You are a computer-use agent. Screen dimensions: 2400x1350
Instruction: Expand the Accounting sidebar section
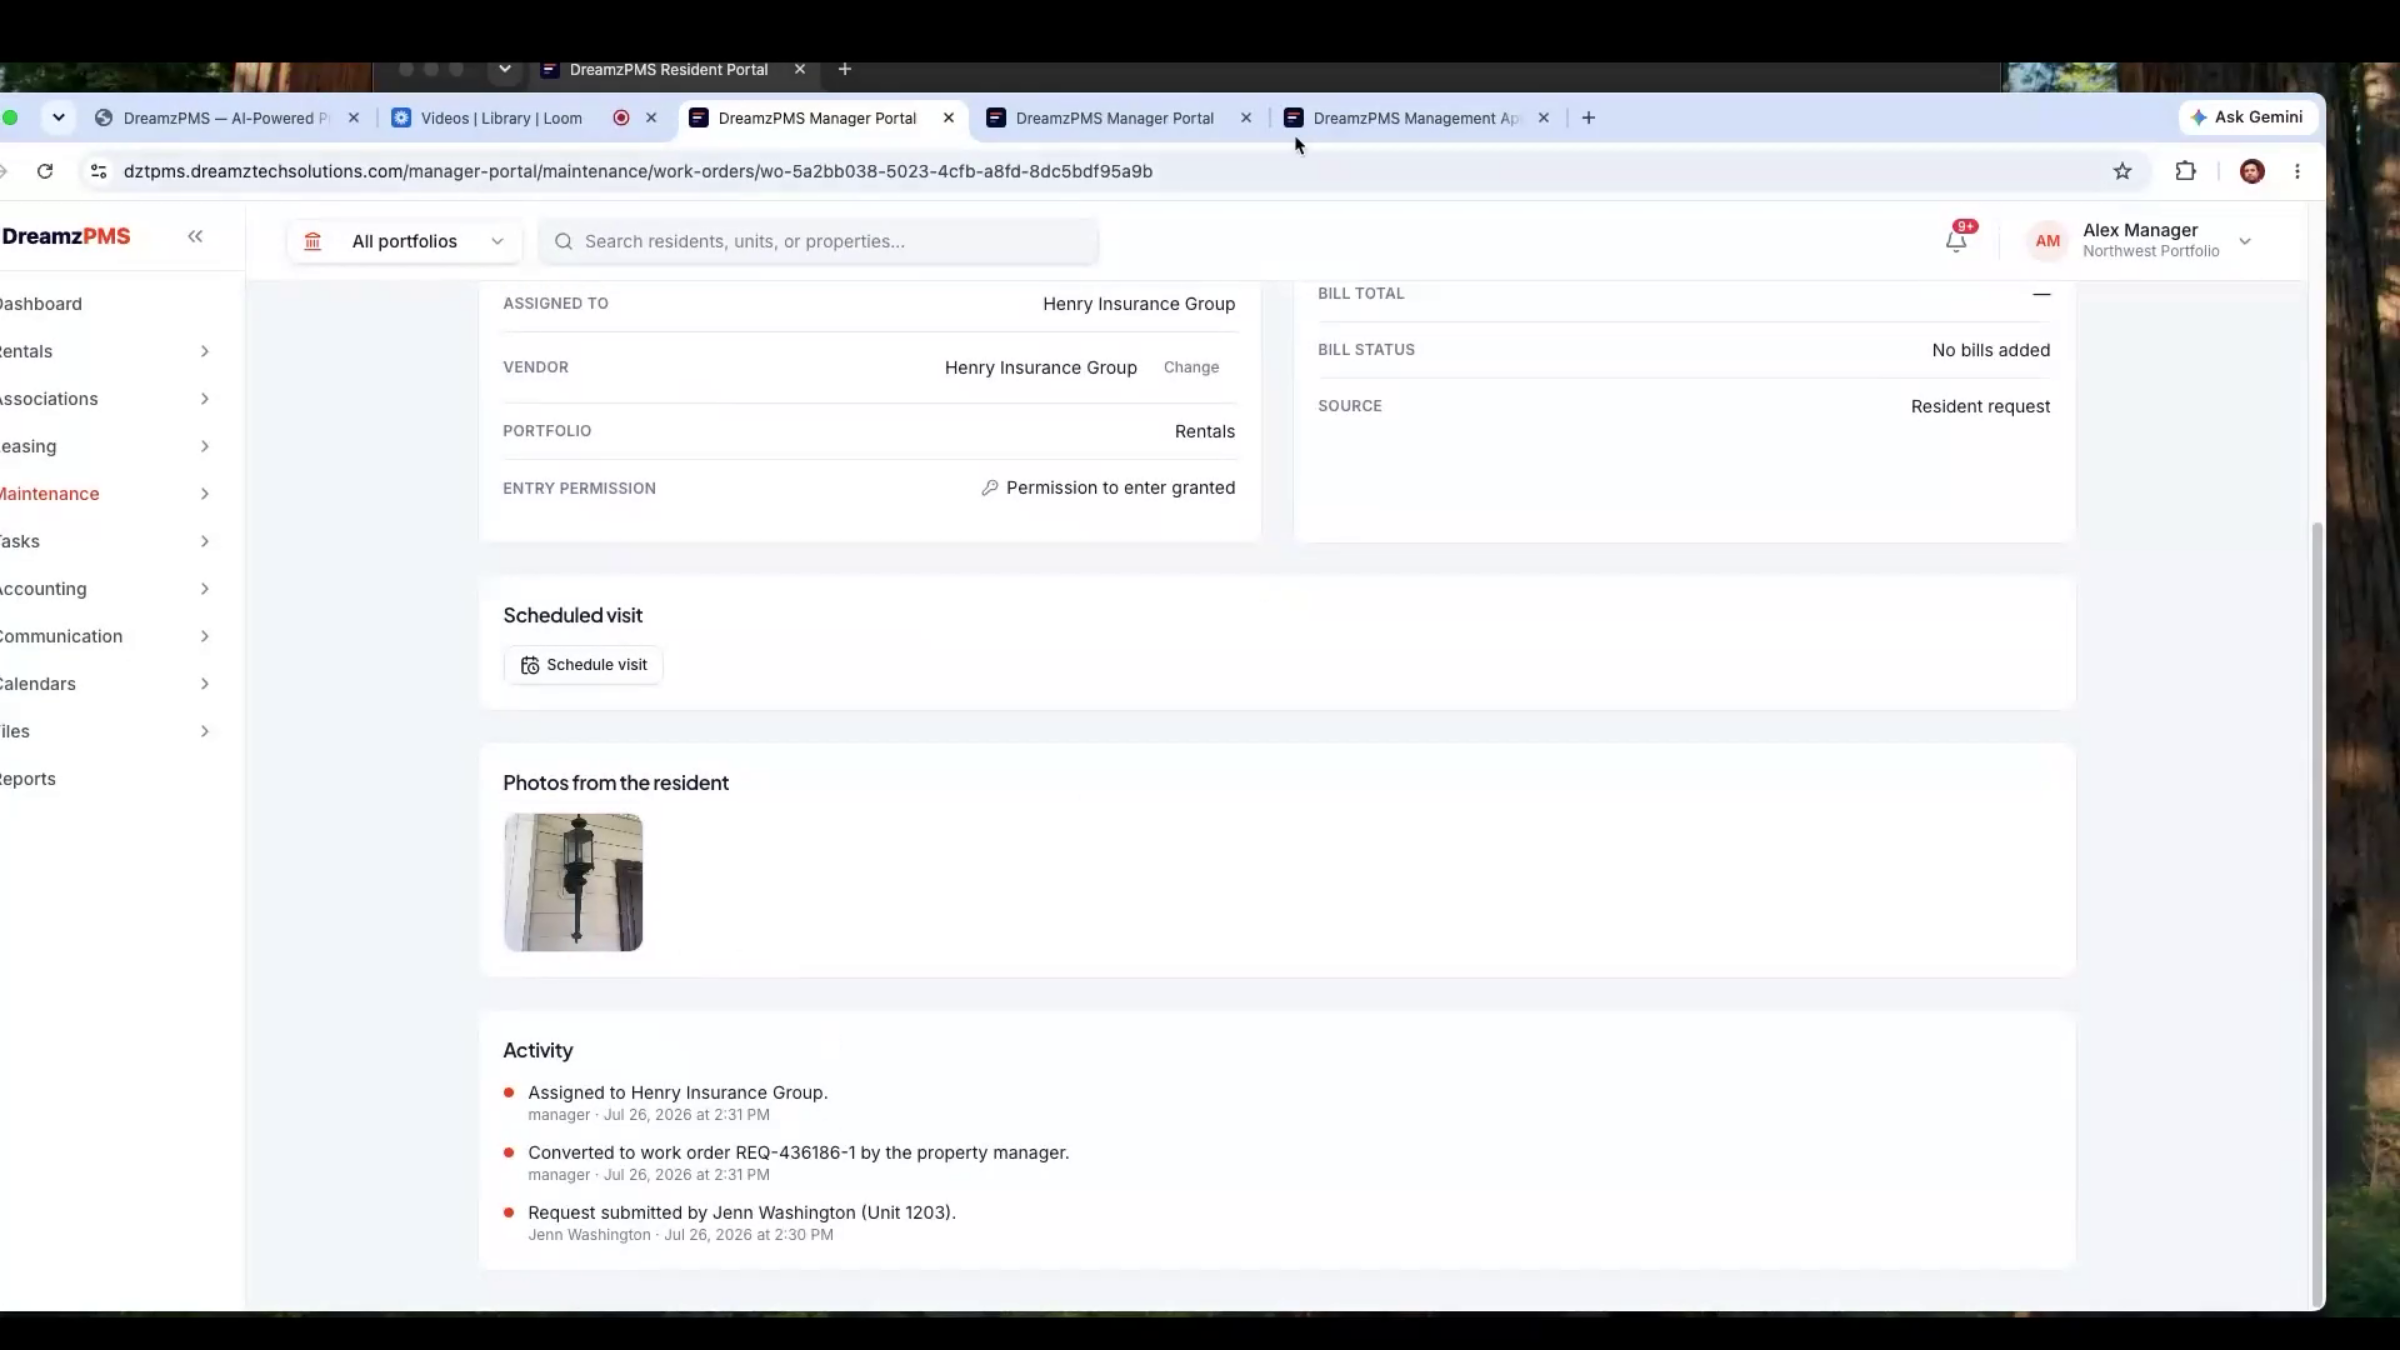pos(204,589)
